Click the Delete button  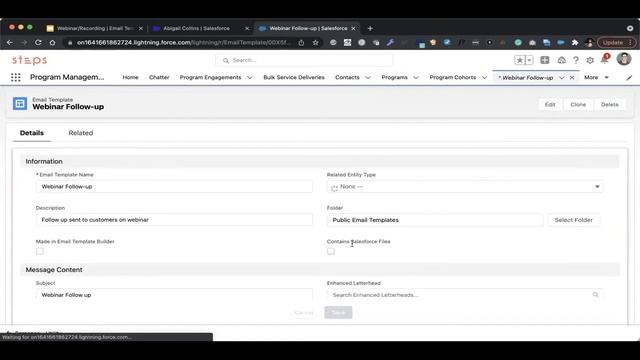tap(610, 104)
